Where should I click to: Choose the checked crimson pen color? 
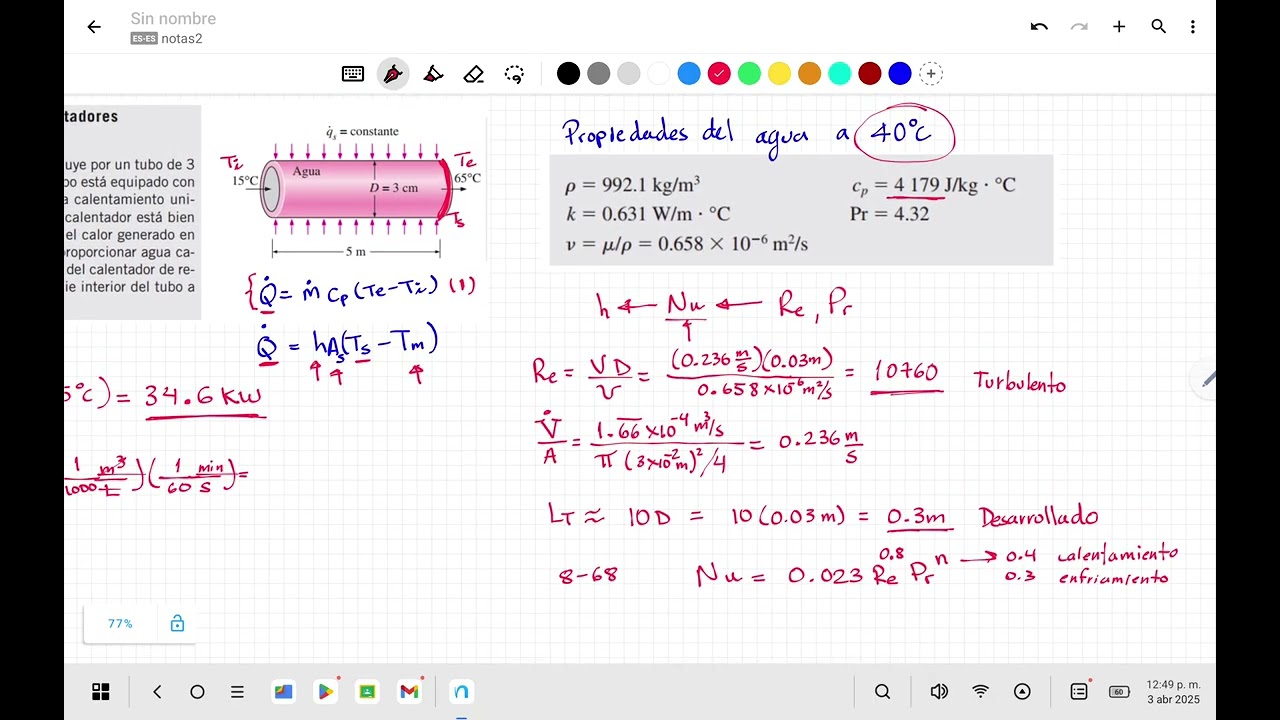tap(719, 73)
